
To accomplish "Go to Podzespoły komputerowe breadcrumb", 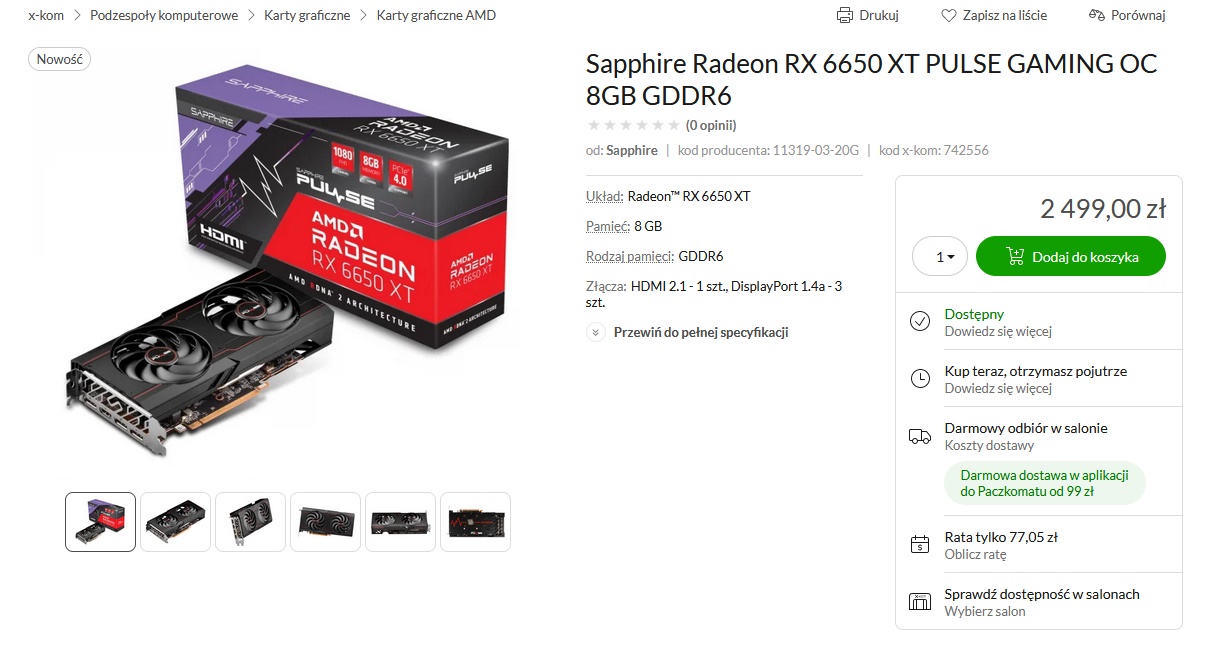I will pos(164,15).
